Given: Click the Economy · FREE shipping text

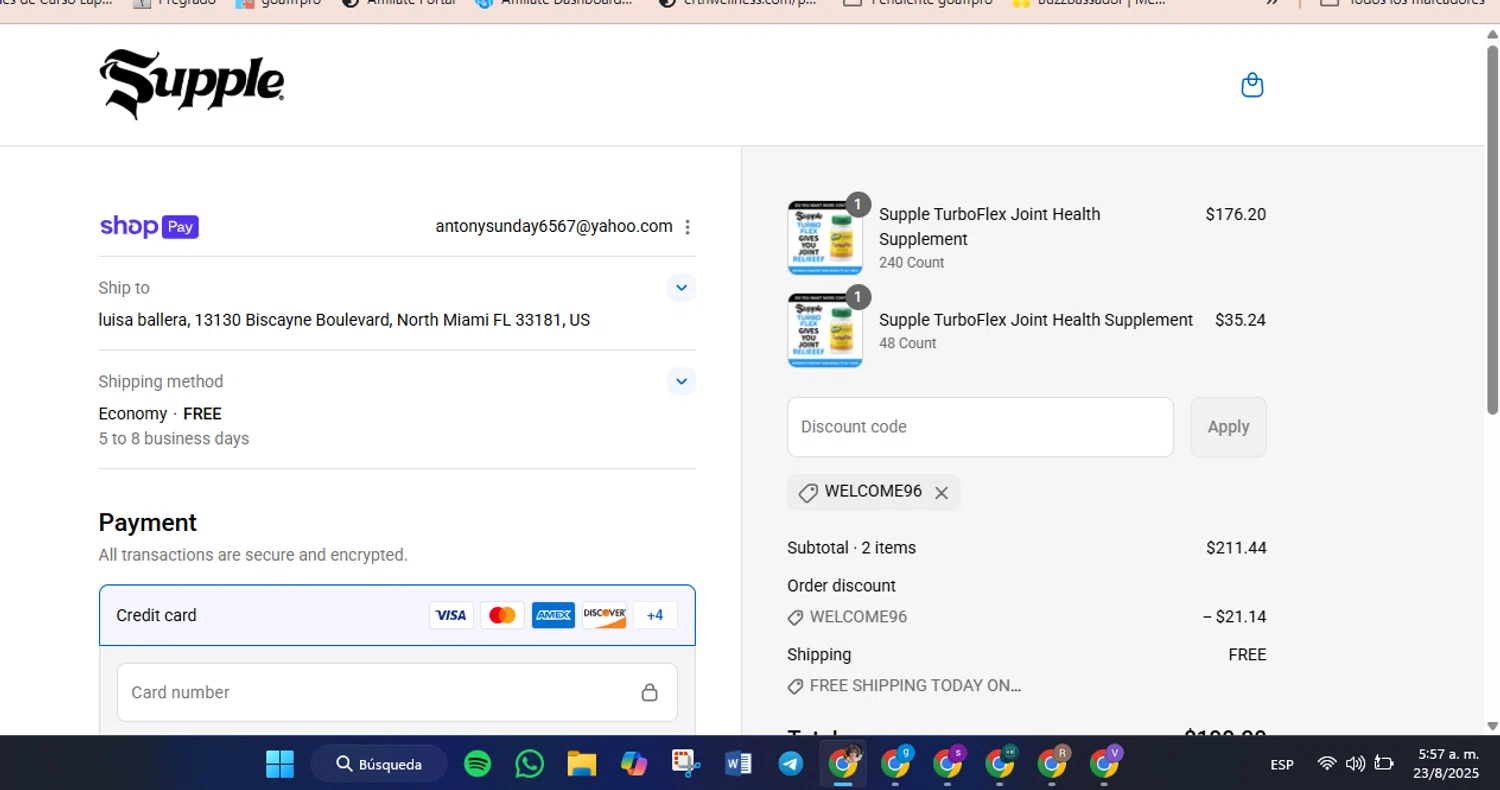Looking at the screenshot, I should 160,414.
